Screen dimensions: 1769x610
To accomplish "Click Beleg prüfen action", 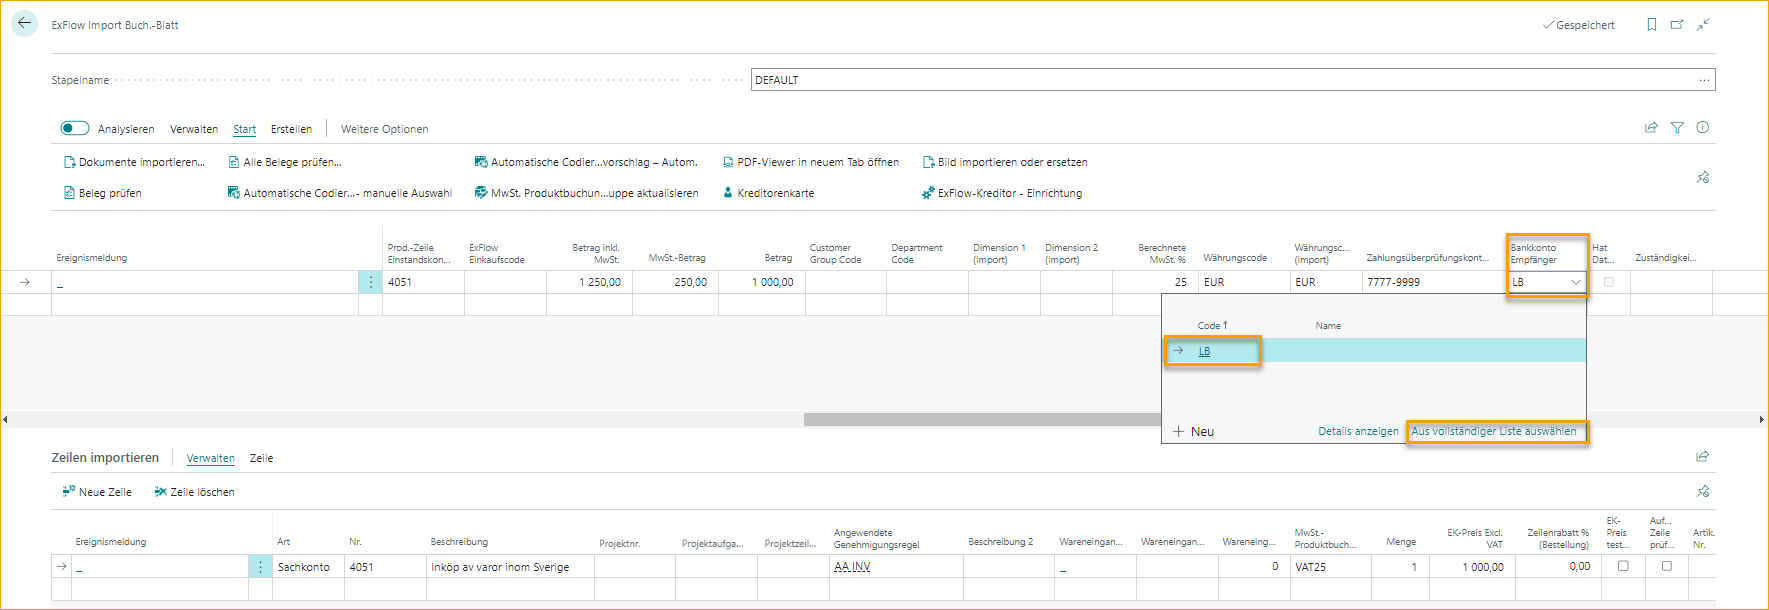I will pos(102,193).
